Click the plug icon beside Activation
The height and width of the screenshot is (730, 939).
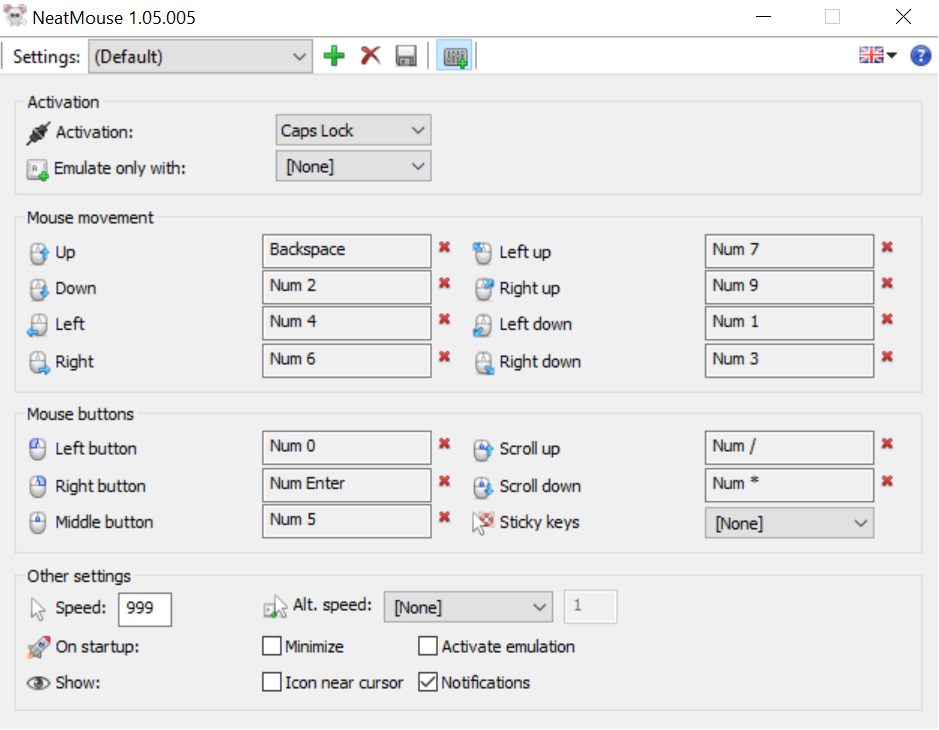(x=38, y=133)
